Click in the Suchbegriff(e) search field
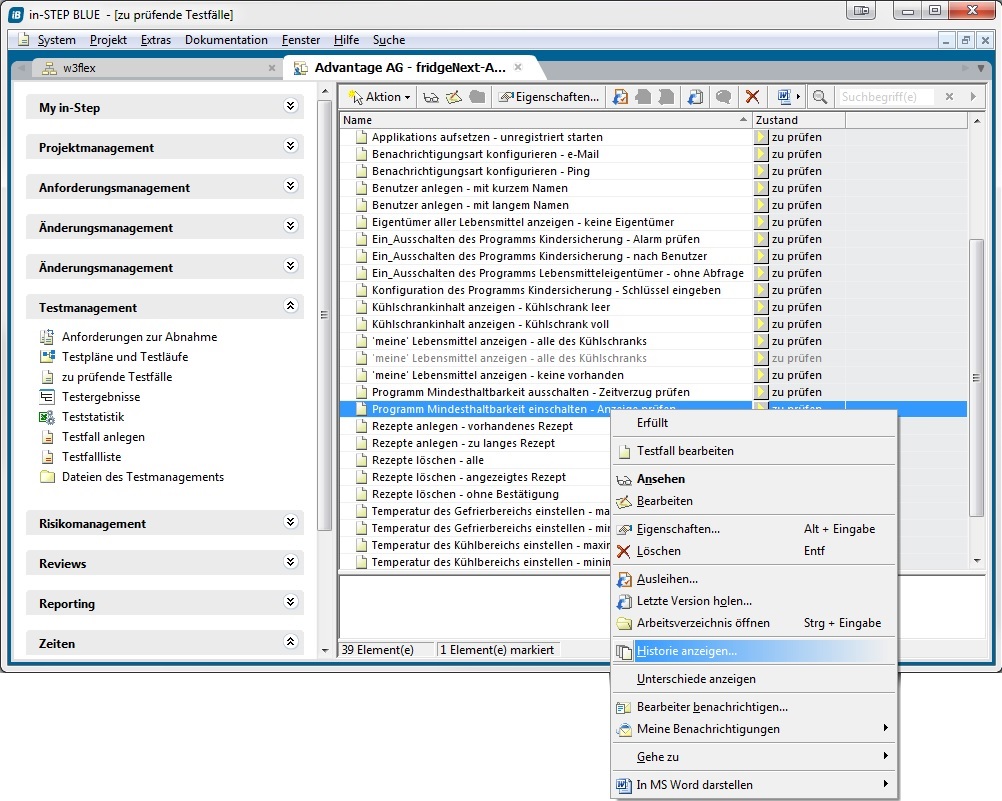 [x=886, y=97]
